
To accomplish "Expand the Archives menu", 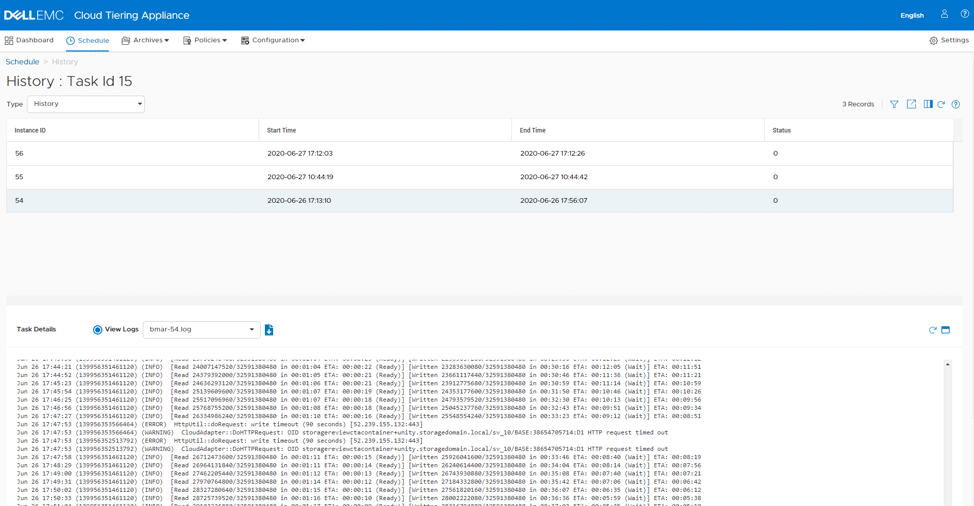I will coord(145,40).
